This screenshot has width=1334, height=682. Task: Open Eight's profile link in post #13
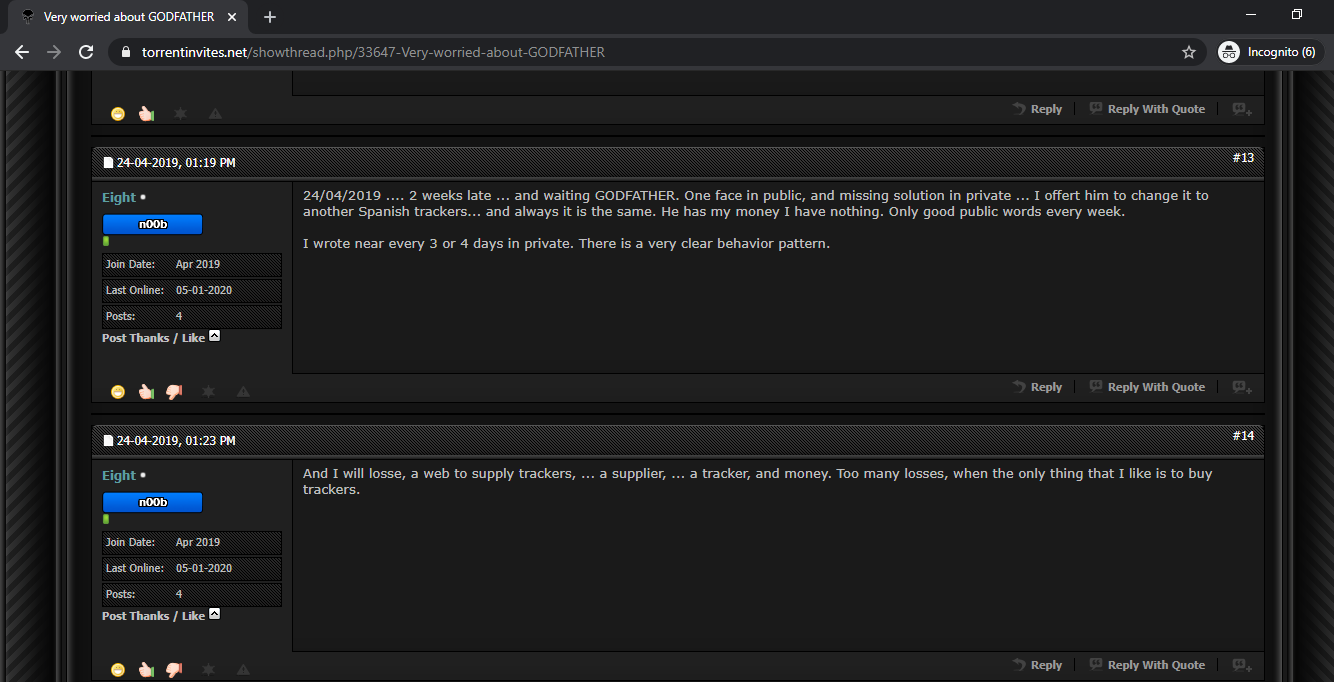click(119, 197)
